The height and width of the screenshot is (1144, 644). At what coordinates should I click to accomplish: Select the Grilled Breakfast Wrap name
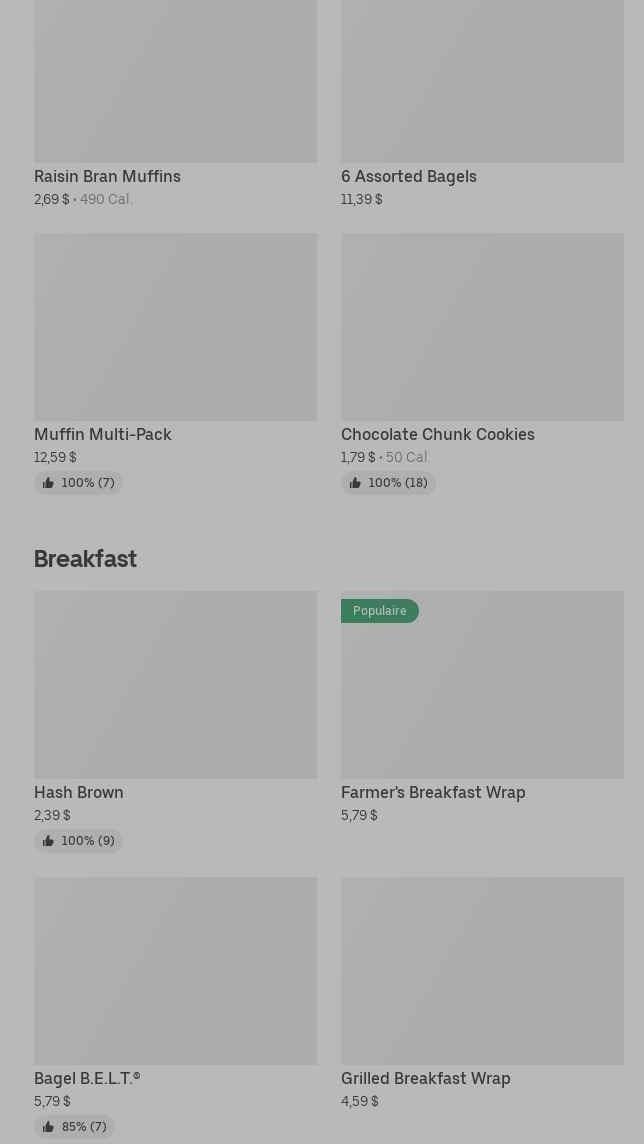tap(425, 1078)
